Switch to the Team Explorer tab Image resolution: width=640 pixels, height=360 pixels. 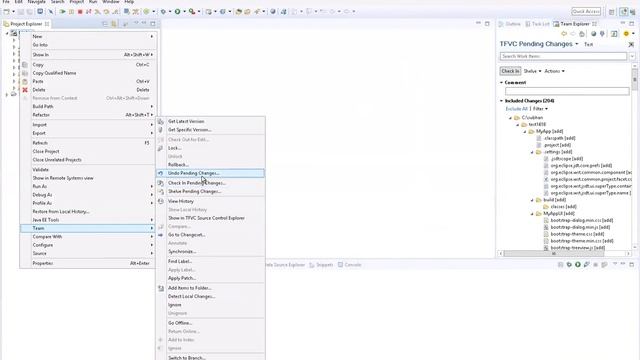(575, 24)
